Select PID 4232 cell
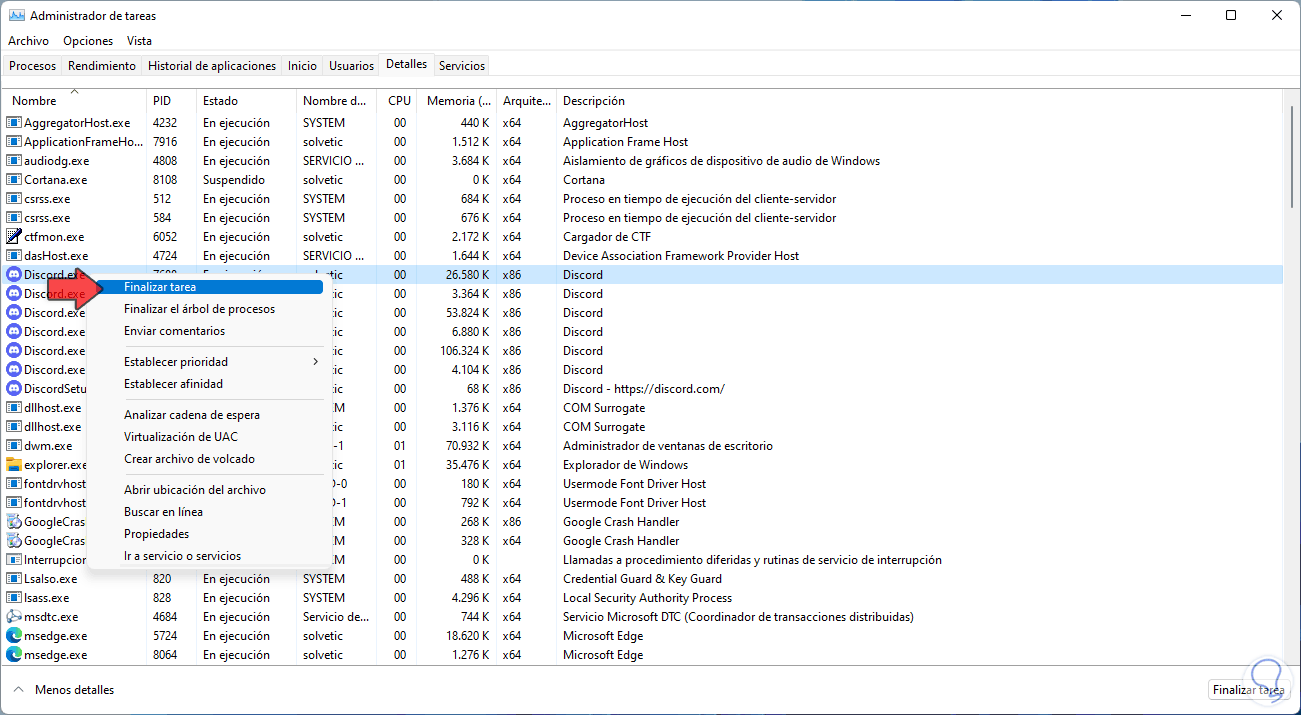Viewport: 1301px width, 715px height. (x=165, y=123)
